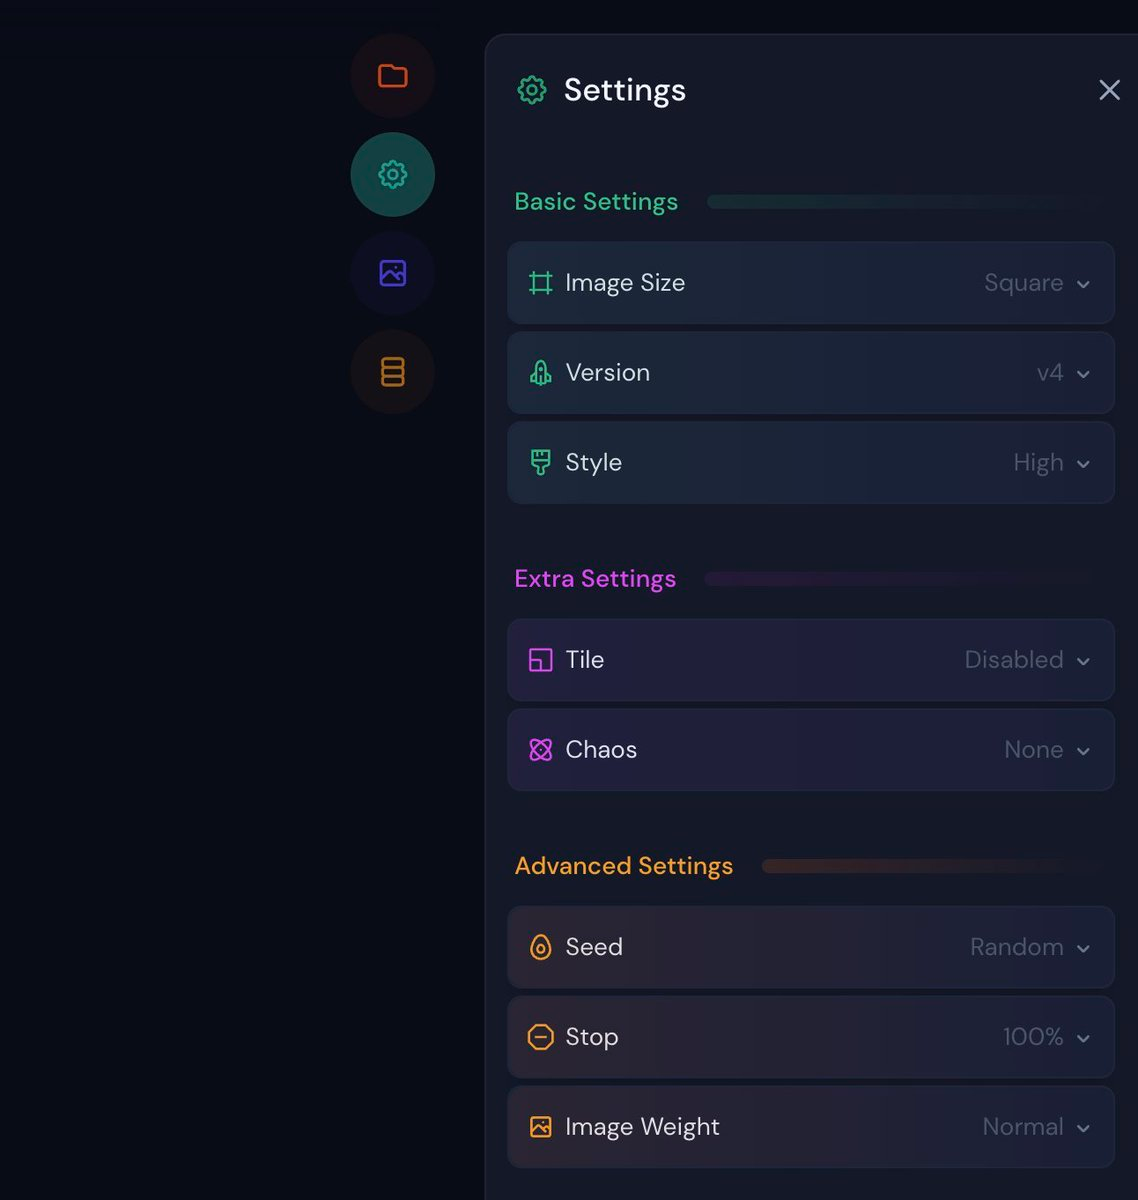Close the Settings panel
This screenshot has width=1138, height=1200.
coord(1109,90)
